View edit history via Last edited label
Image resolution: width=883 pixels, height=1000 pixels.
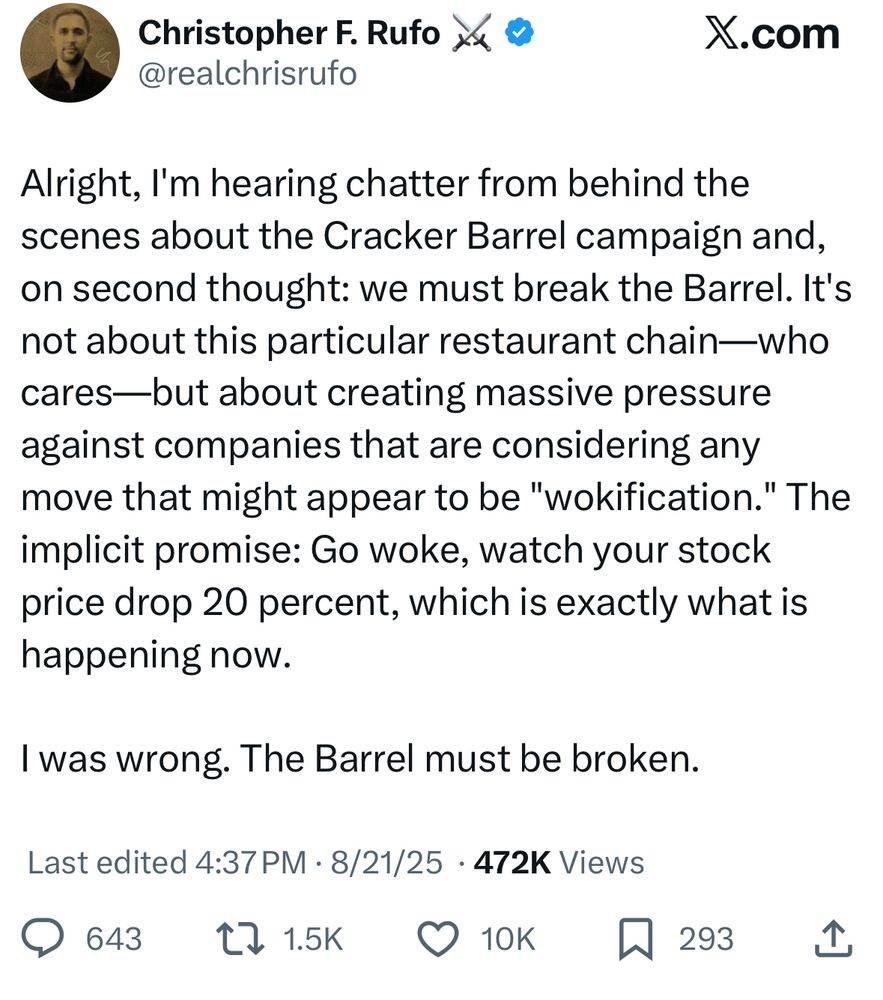click(106, 862)
